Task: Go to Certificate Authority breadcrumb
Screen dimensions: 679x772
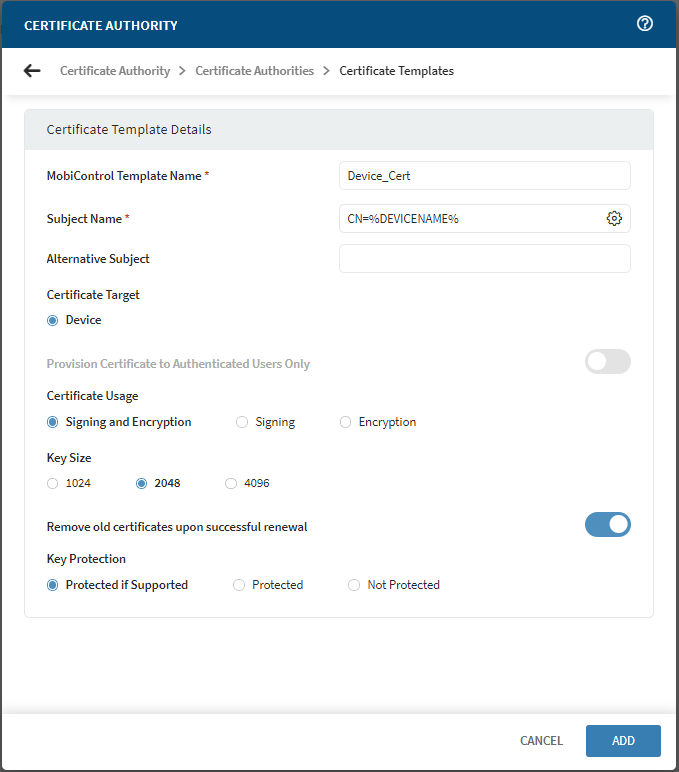Action: tap(114, 71)
